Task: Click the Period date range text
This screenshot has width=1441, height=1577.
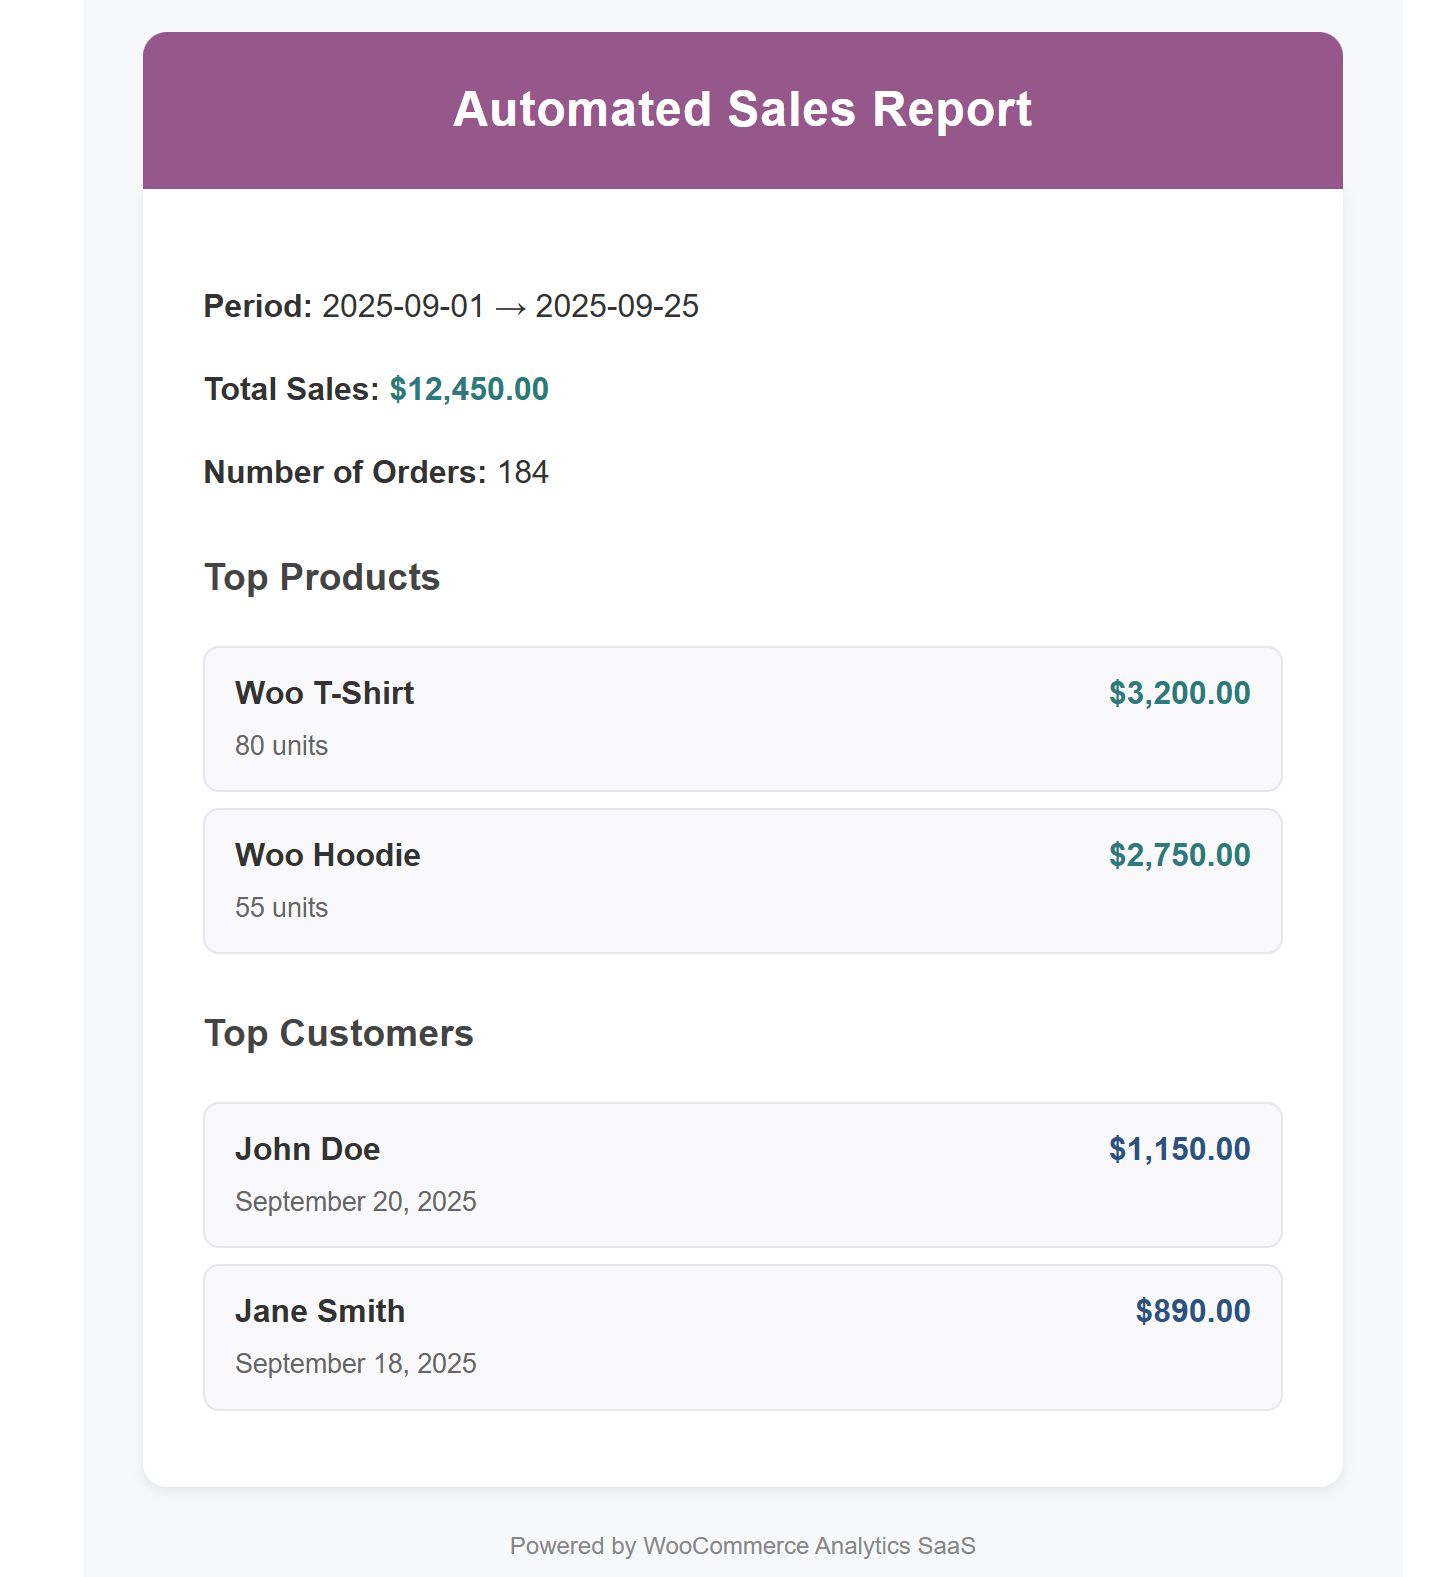Action: [510, 306]
